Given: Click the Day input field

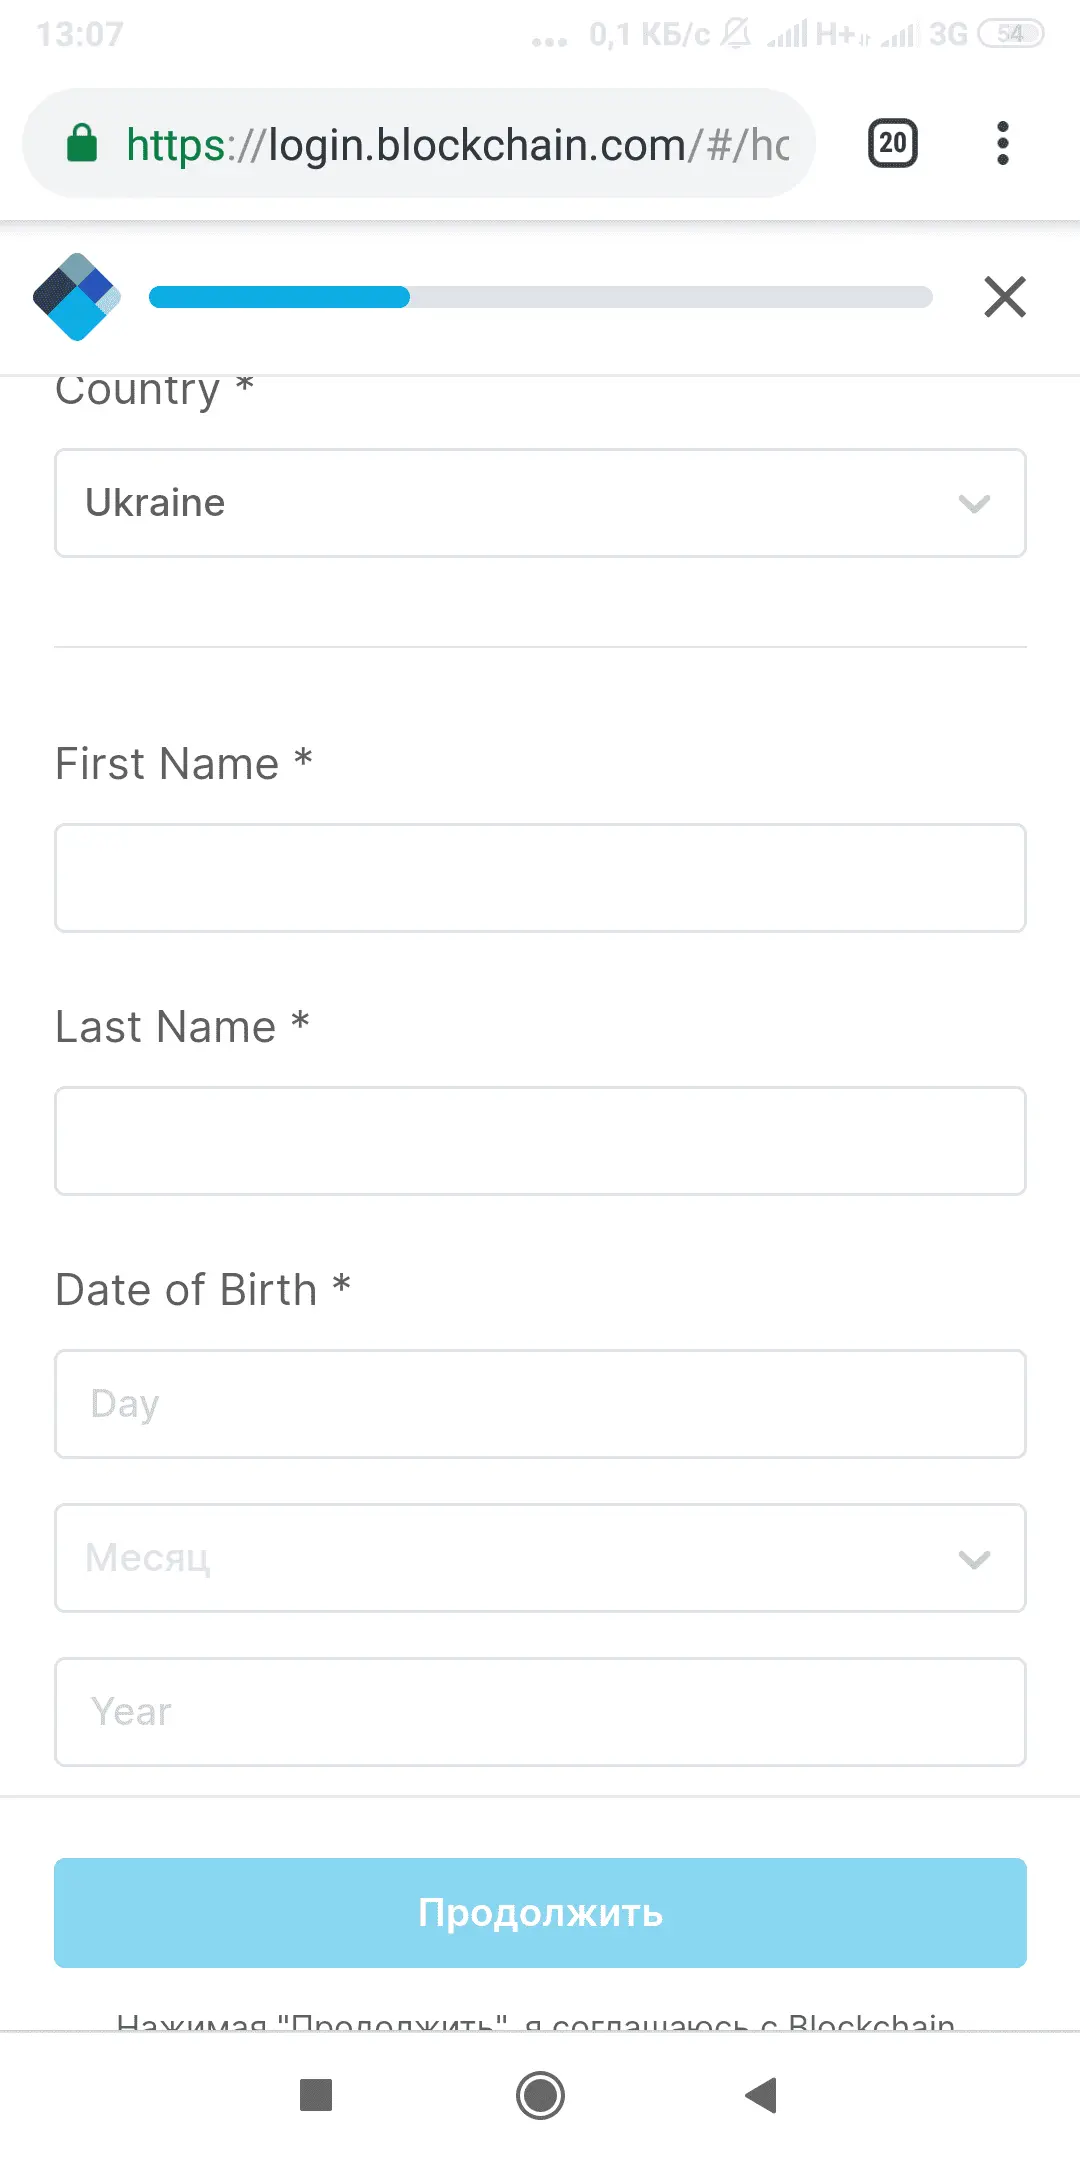Looking at the screenshot, I should pyautogui.click(x=540, y=1404).
